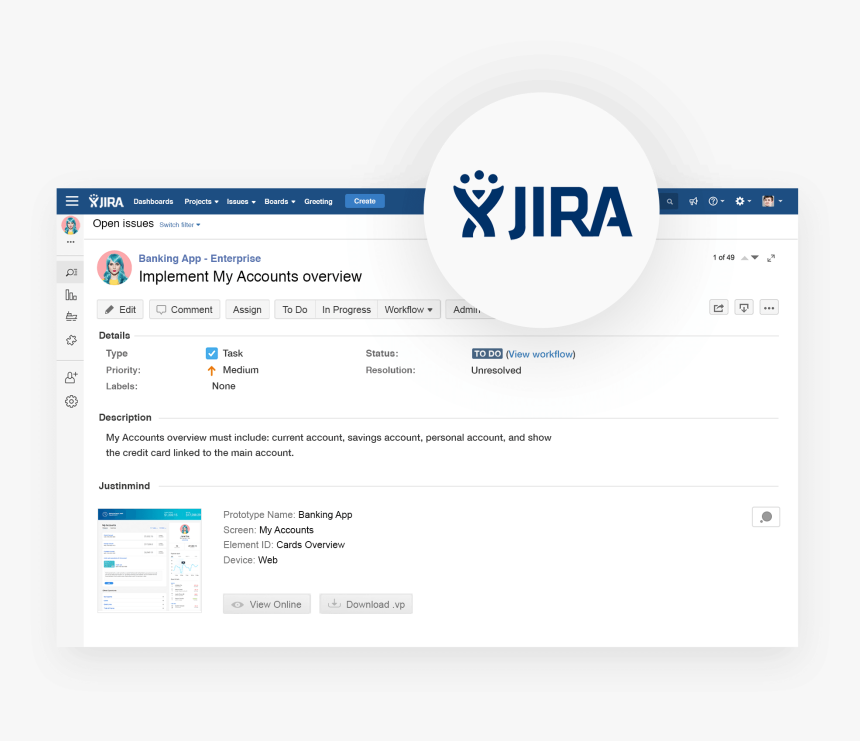Click the Edit button
The image size is (860, 741).
(x=120, y=309)
